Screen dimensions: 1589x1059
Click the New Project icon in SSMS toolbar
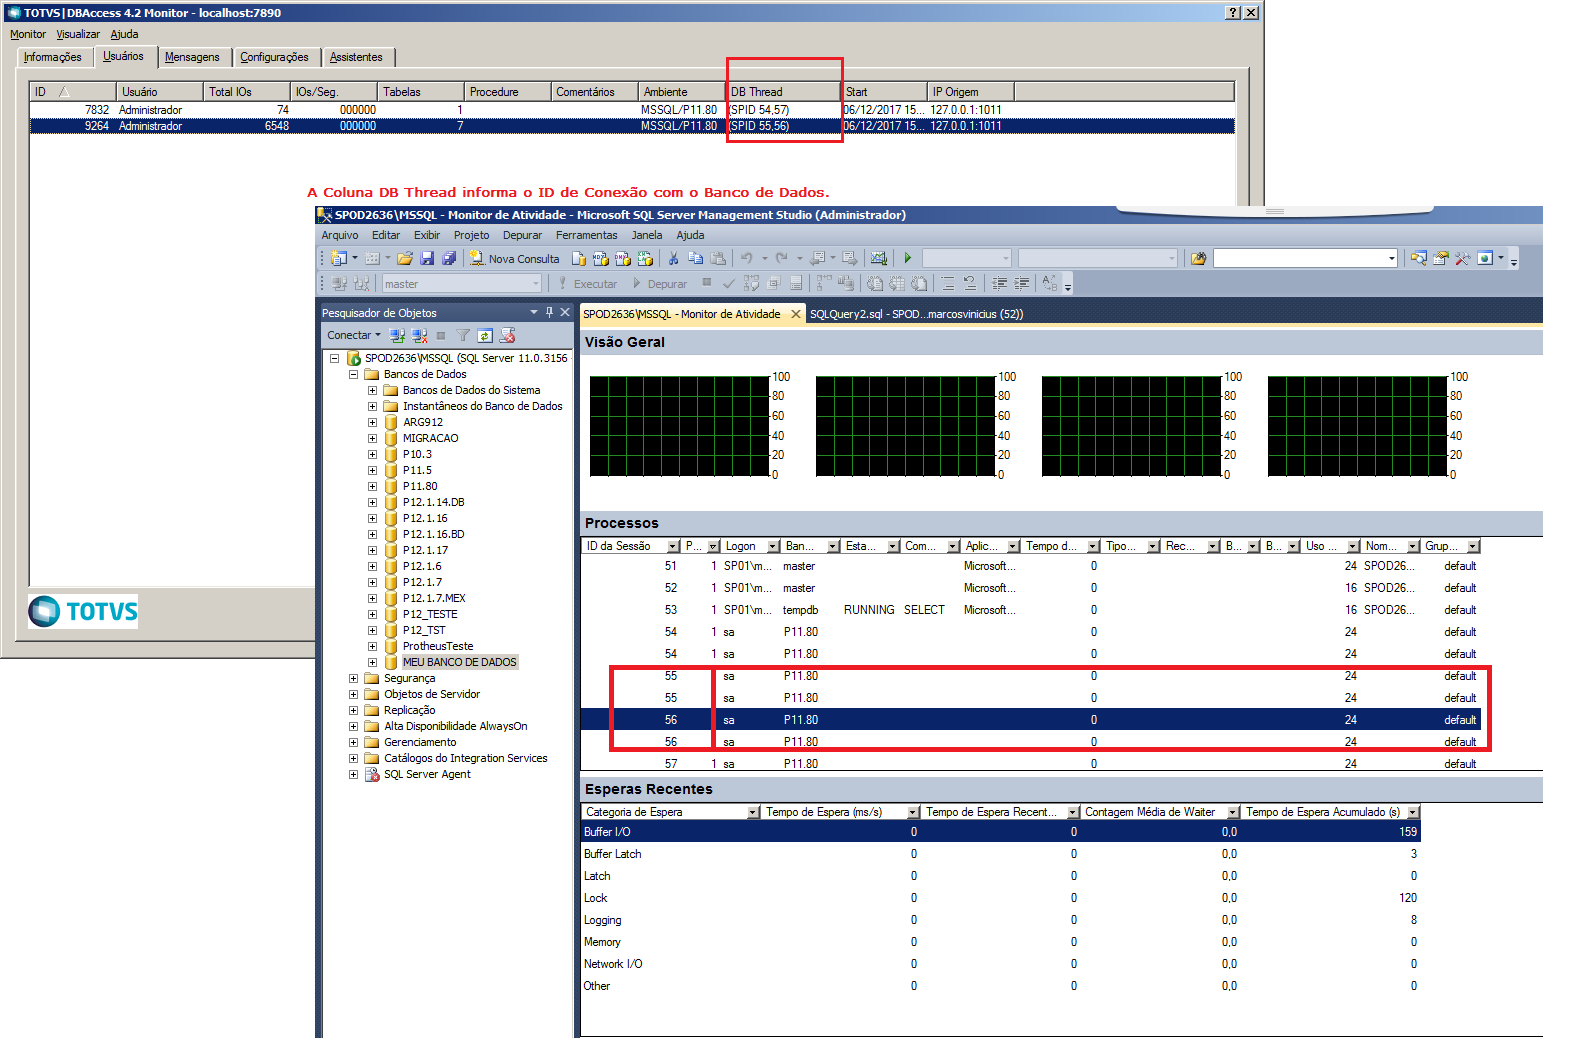[x=340, y=258]
